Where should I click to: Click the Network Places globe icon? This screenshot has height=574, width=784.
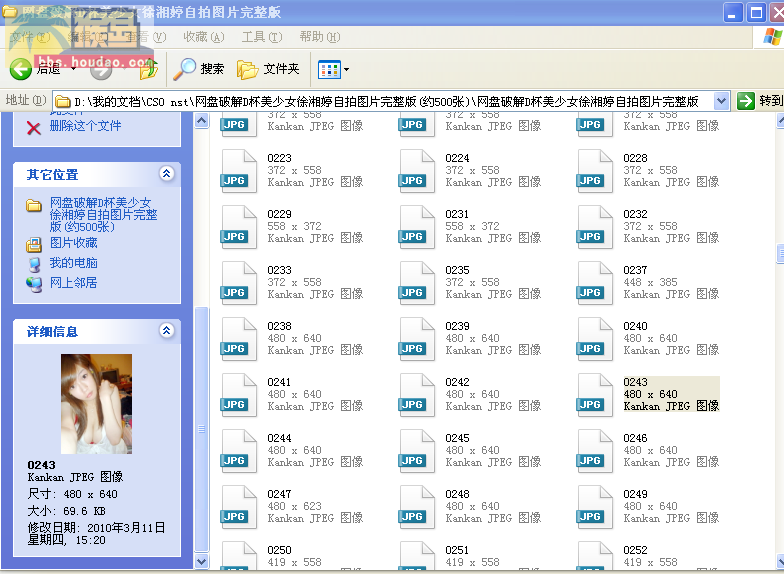(x=34, y=284)
